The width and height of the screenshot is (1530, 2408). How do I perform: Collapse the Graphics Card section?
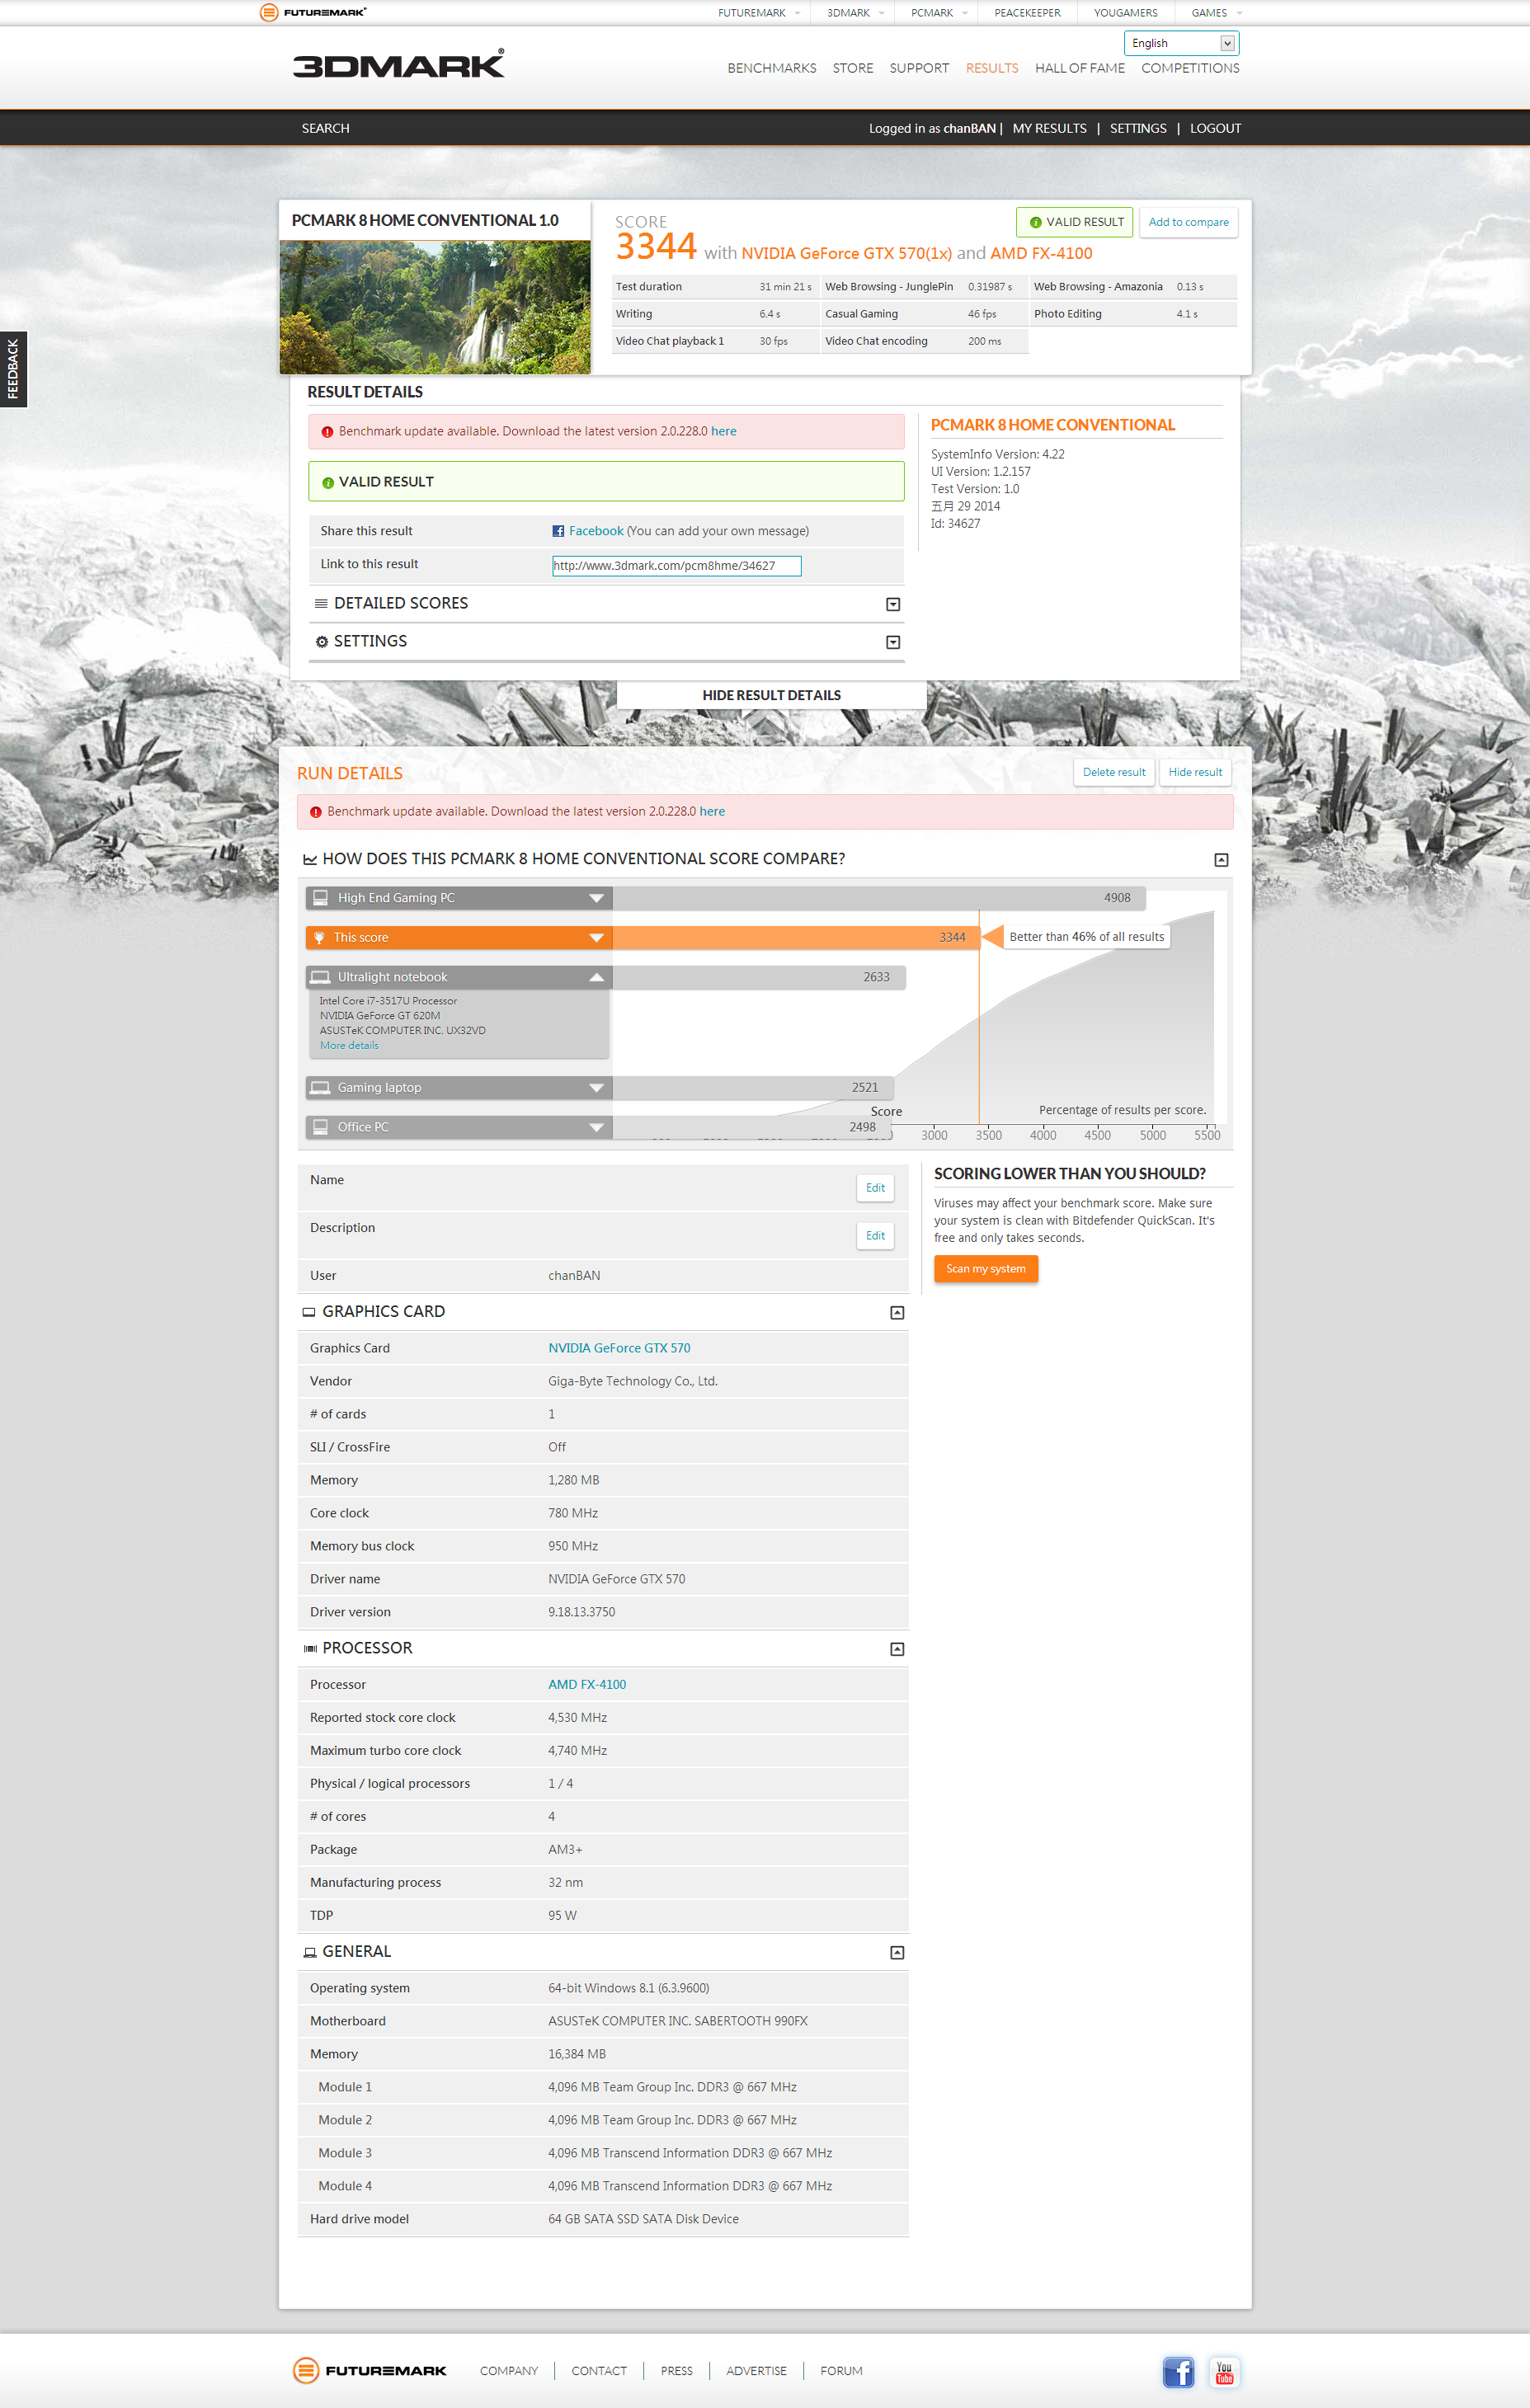point(897,1313)
